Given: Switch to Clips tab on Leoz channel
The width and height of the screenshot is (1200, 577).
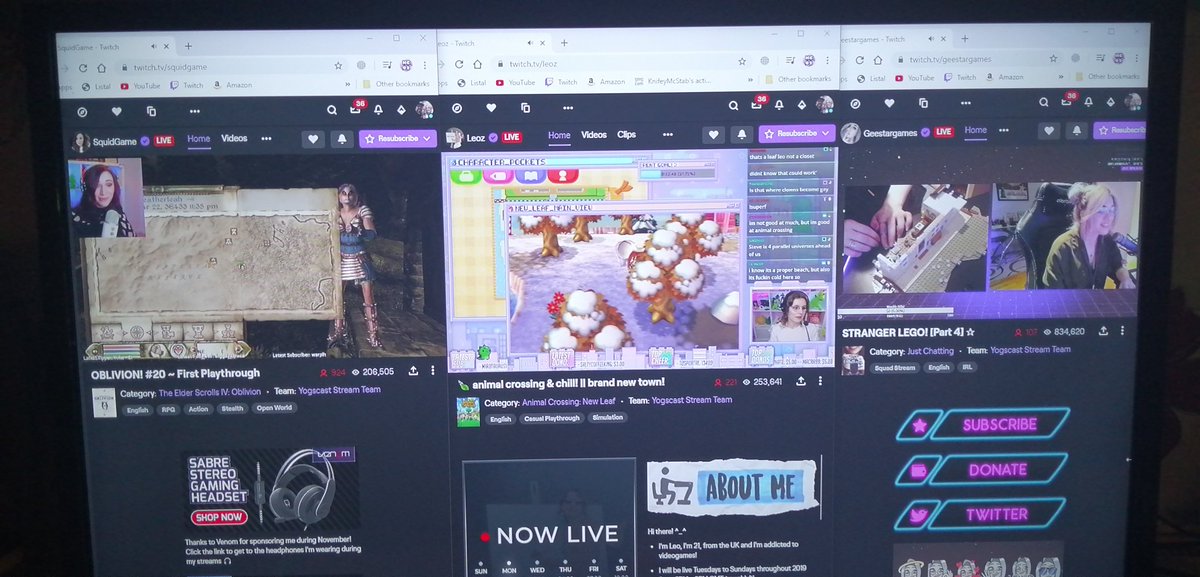Looking at the screenshot, I should click(626, 134).
